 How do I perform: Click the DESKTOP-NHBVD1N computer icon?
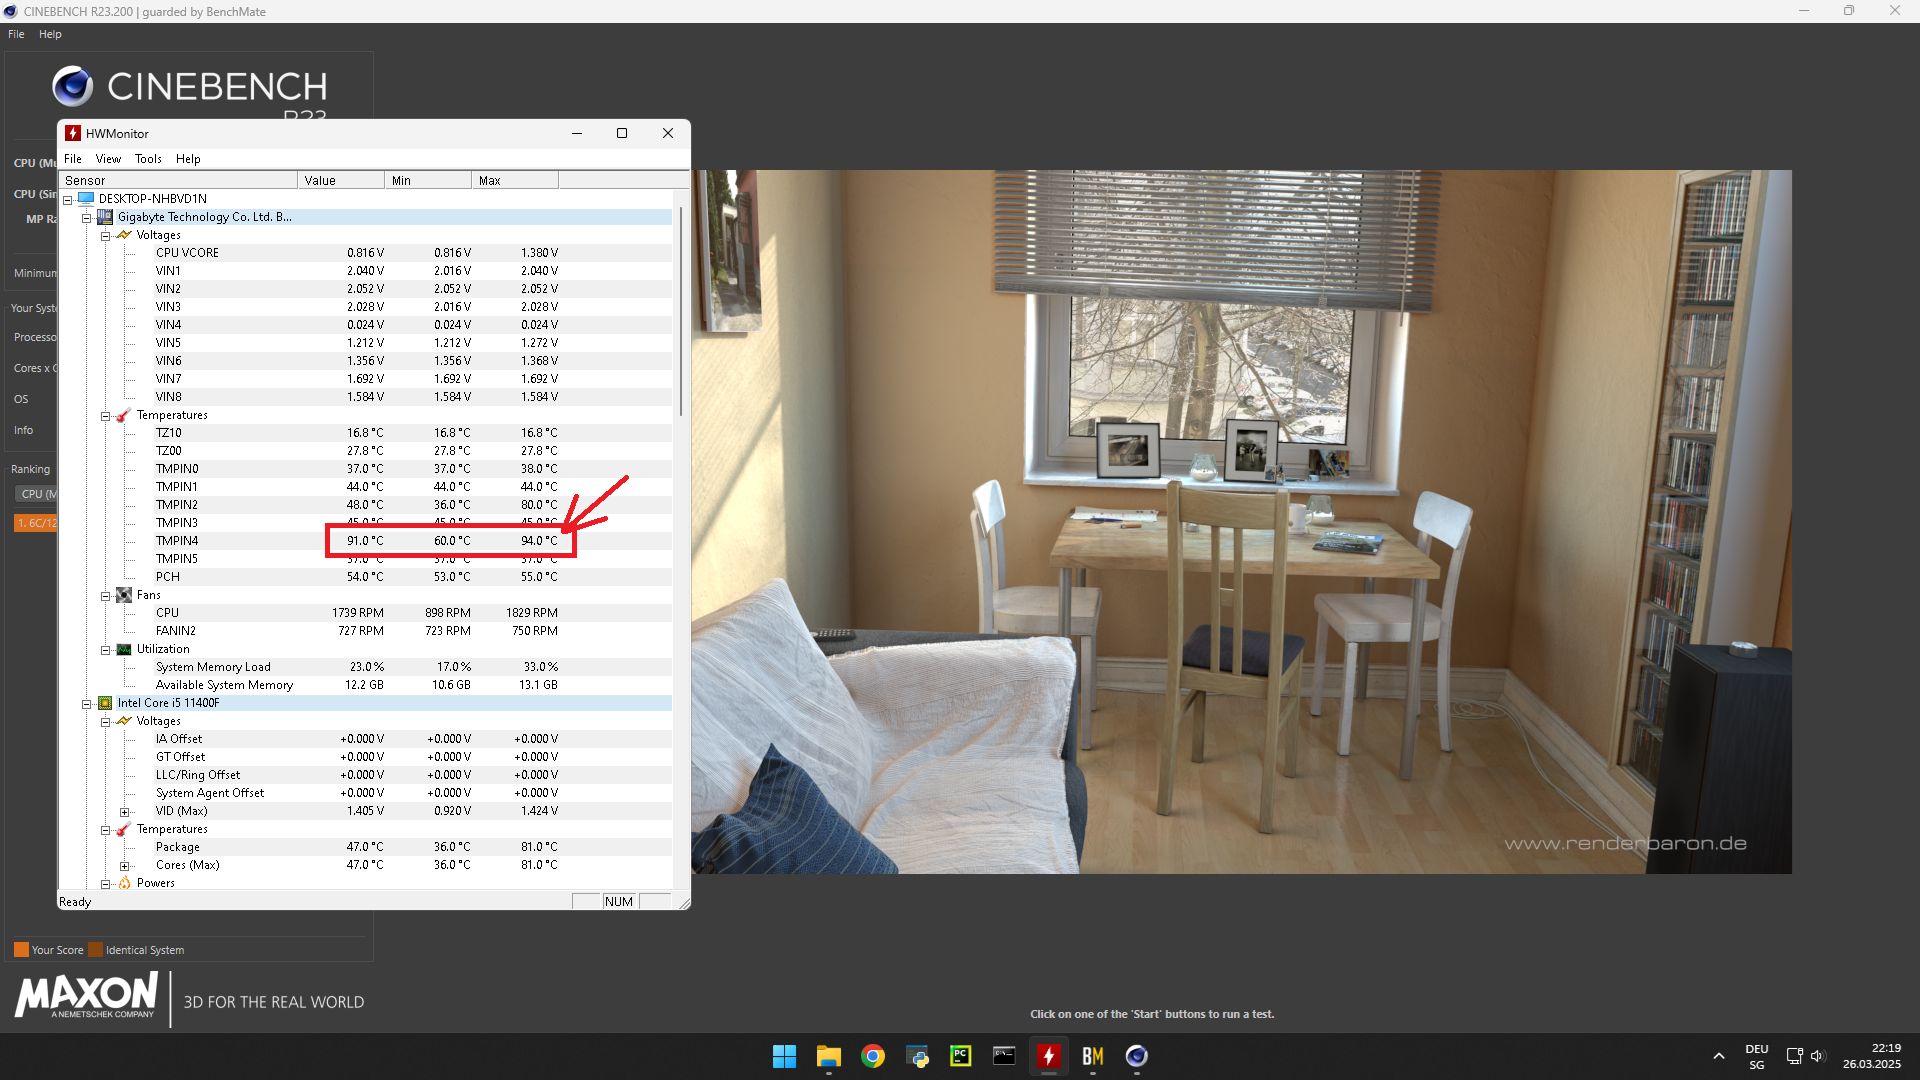pyautogui.click(x=86, y=199)
